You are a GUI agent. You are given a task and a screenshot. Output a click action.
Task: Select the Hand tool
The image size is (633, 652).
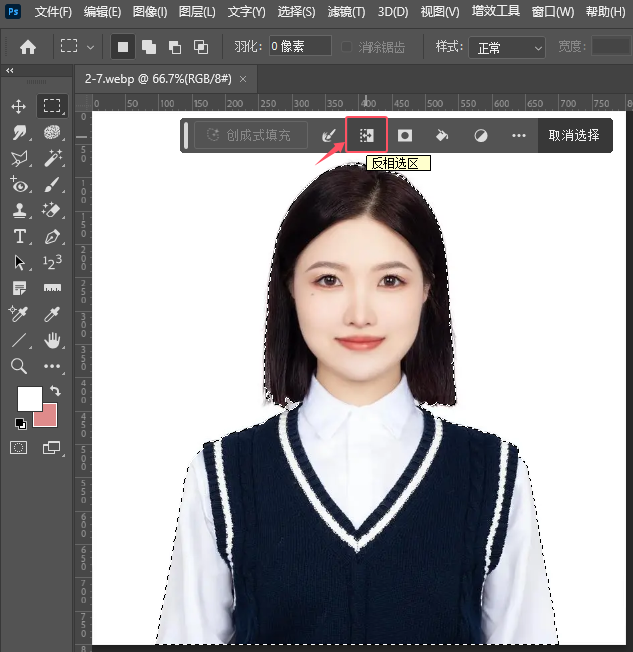52,340
